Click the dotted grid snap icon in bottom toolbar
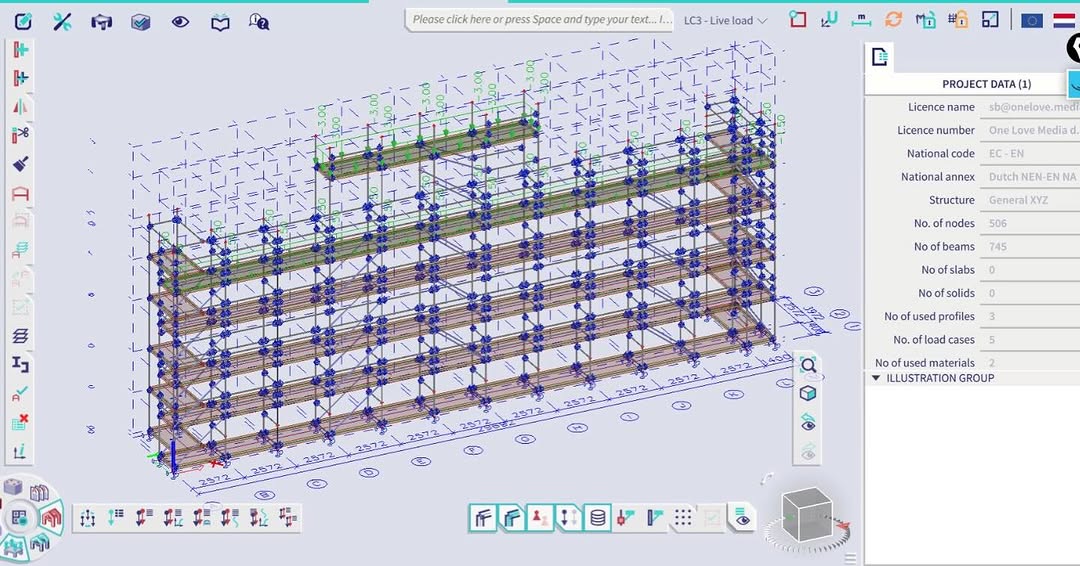 click(x=683, y=517)
